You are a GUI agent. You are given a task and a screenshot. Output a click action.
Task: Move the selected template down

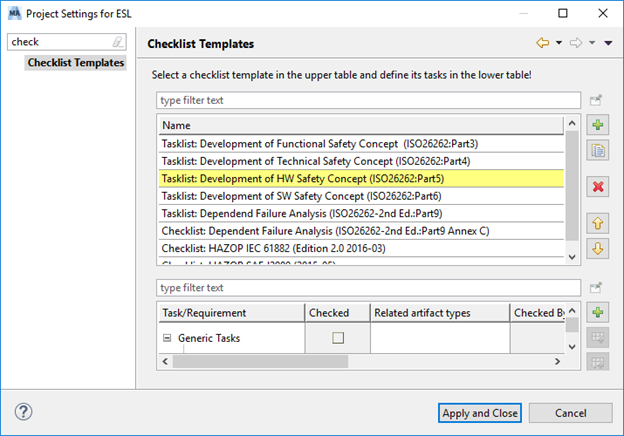tap(598, 248)
